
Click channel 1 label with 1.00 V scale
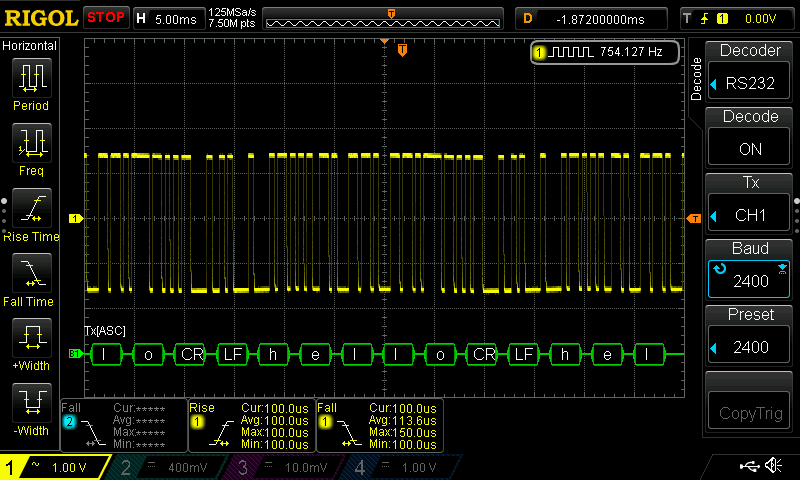coord(54,467)
